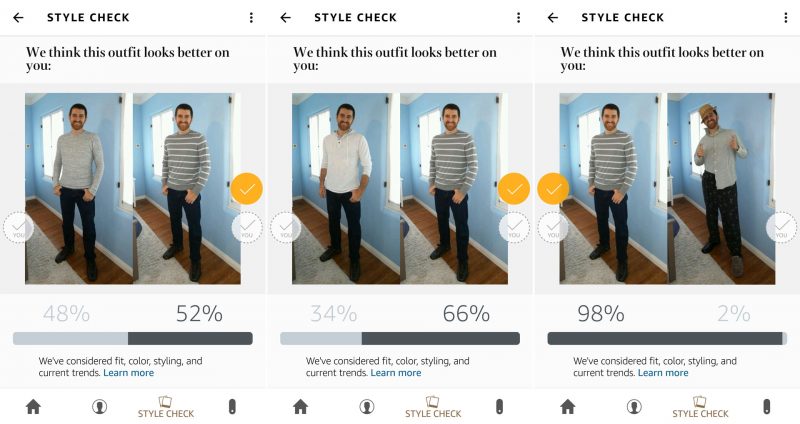Open three-dot menu on rightmost screen
The height and width of the screenshot is (424, 800).
tap(786, 18)
